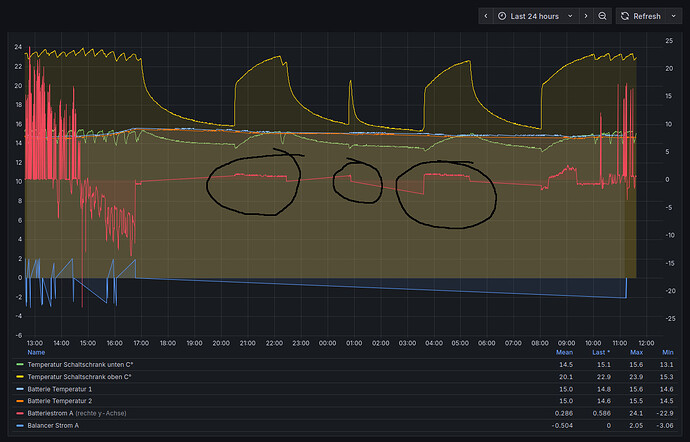The height and width of the screenshot is (442, 690).
Task: Click the 13:00 label on time axis
Action: (35, 343)
